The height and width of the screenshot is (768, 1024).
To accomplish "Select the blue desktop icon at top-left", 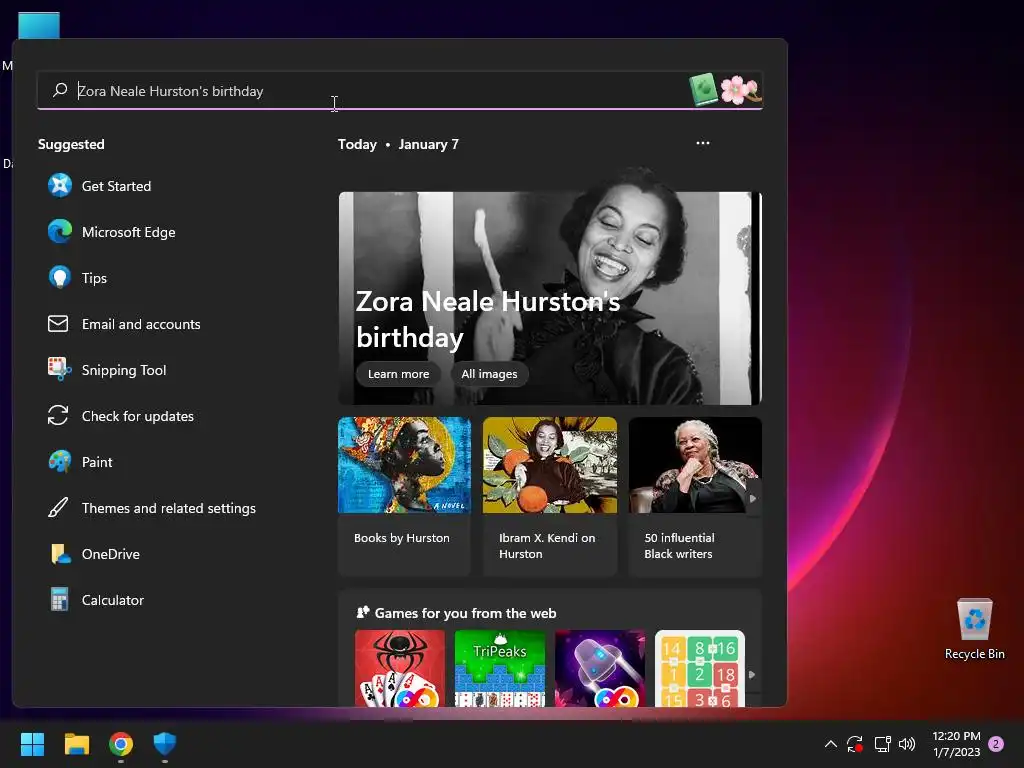I will 39,26.
